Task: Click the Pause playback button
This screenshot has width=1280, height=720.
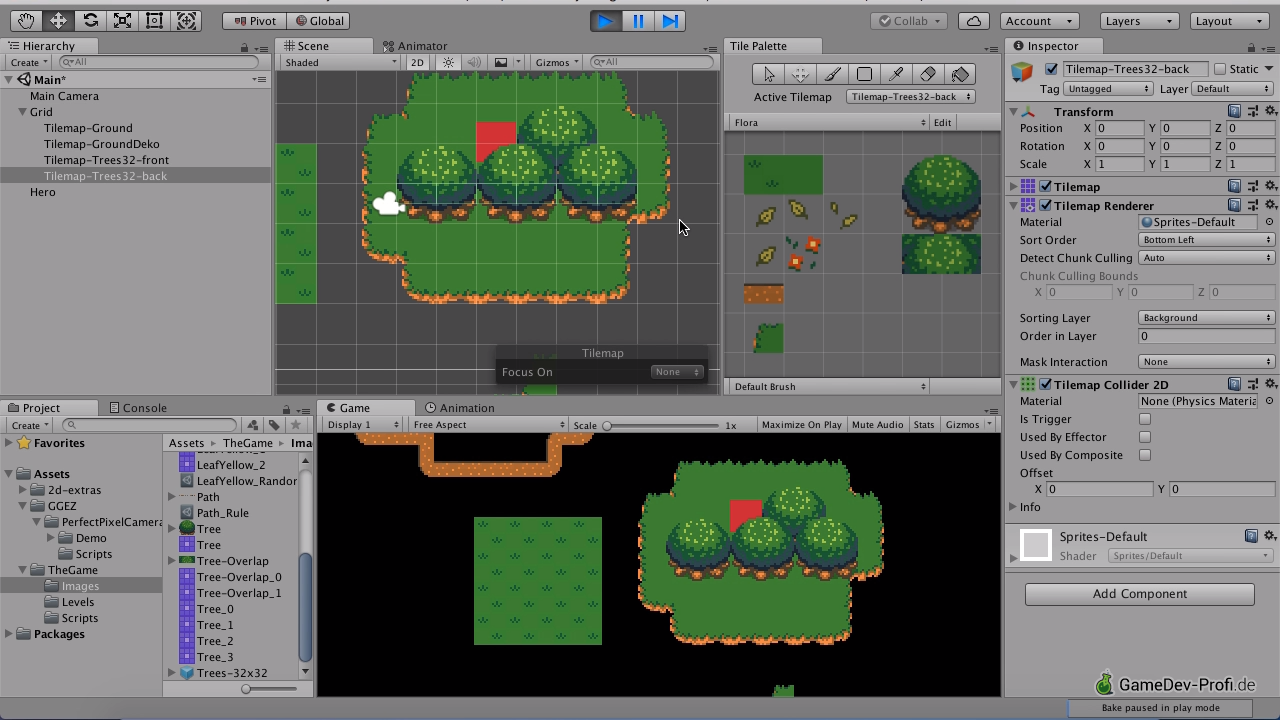Action: pyautogui.click(x=638, y=21)
